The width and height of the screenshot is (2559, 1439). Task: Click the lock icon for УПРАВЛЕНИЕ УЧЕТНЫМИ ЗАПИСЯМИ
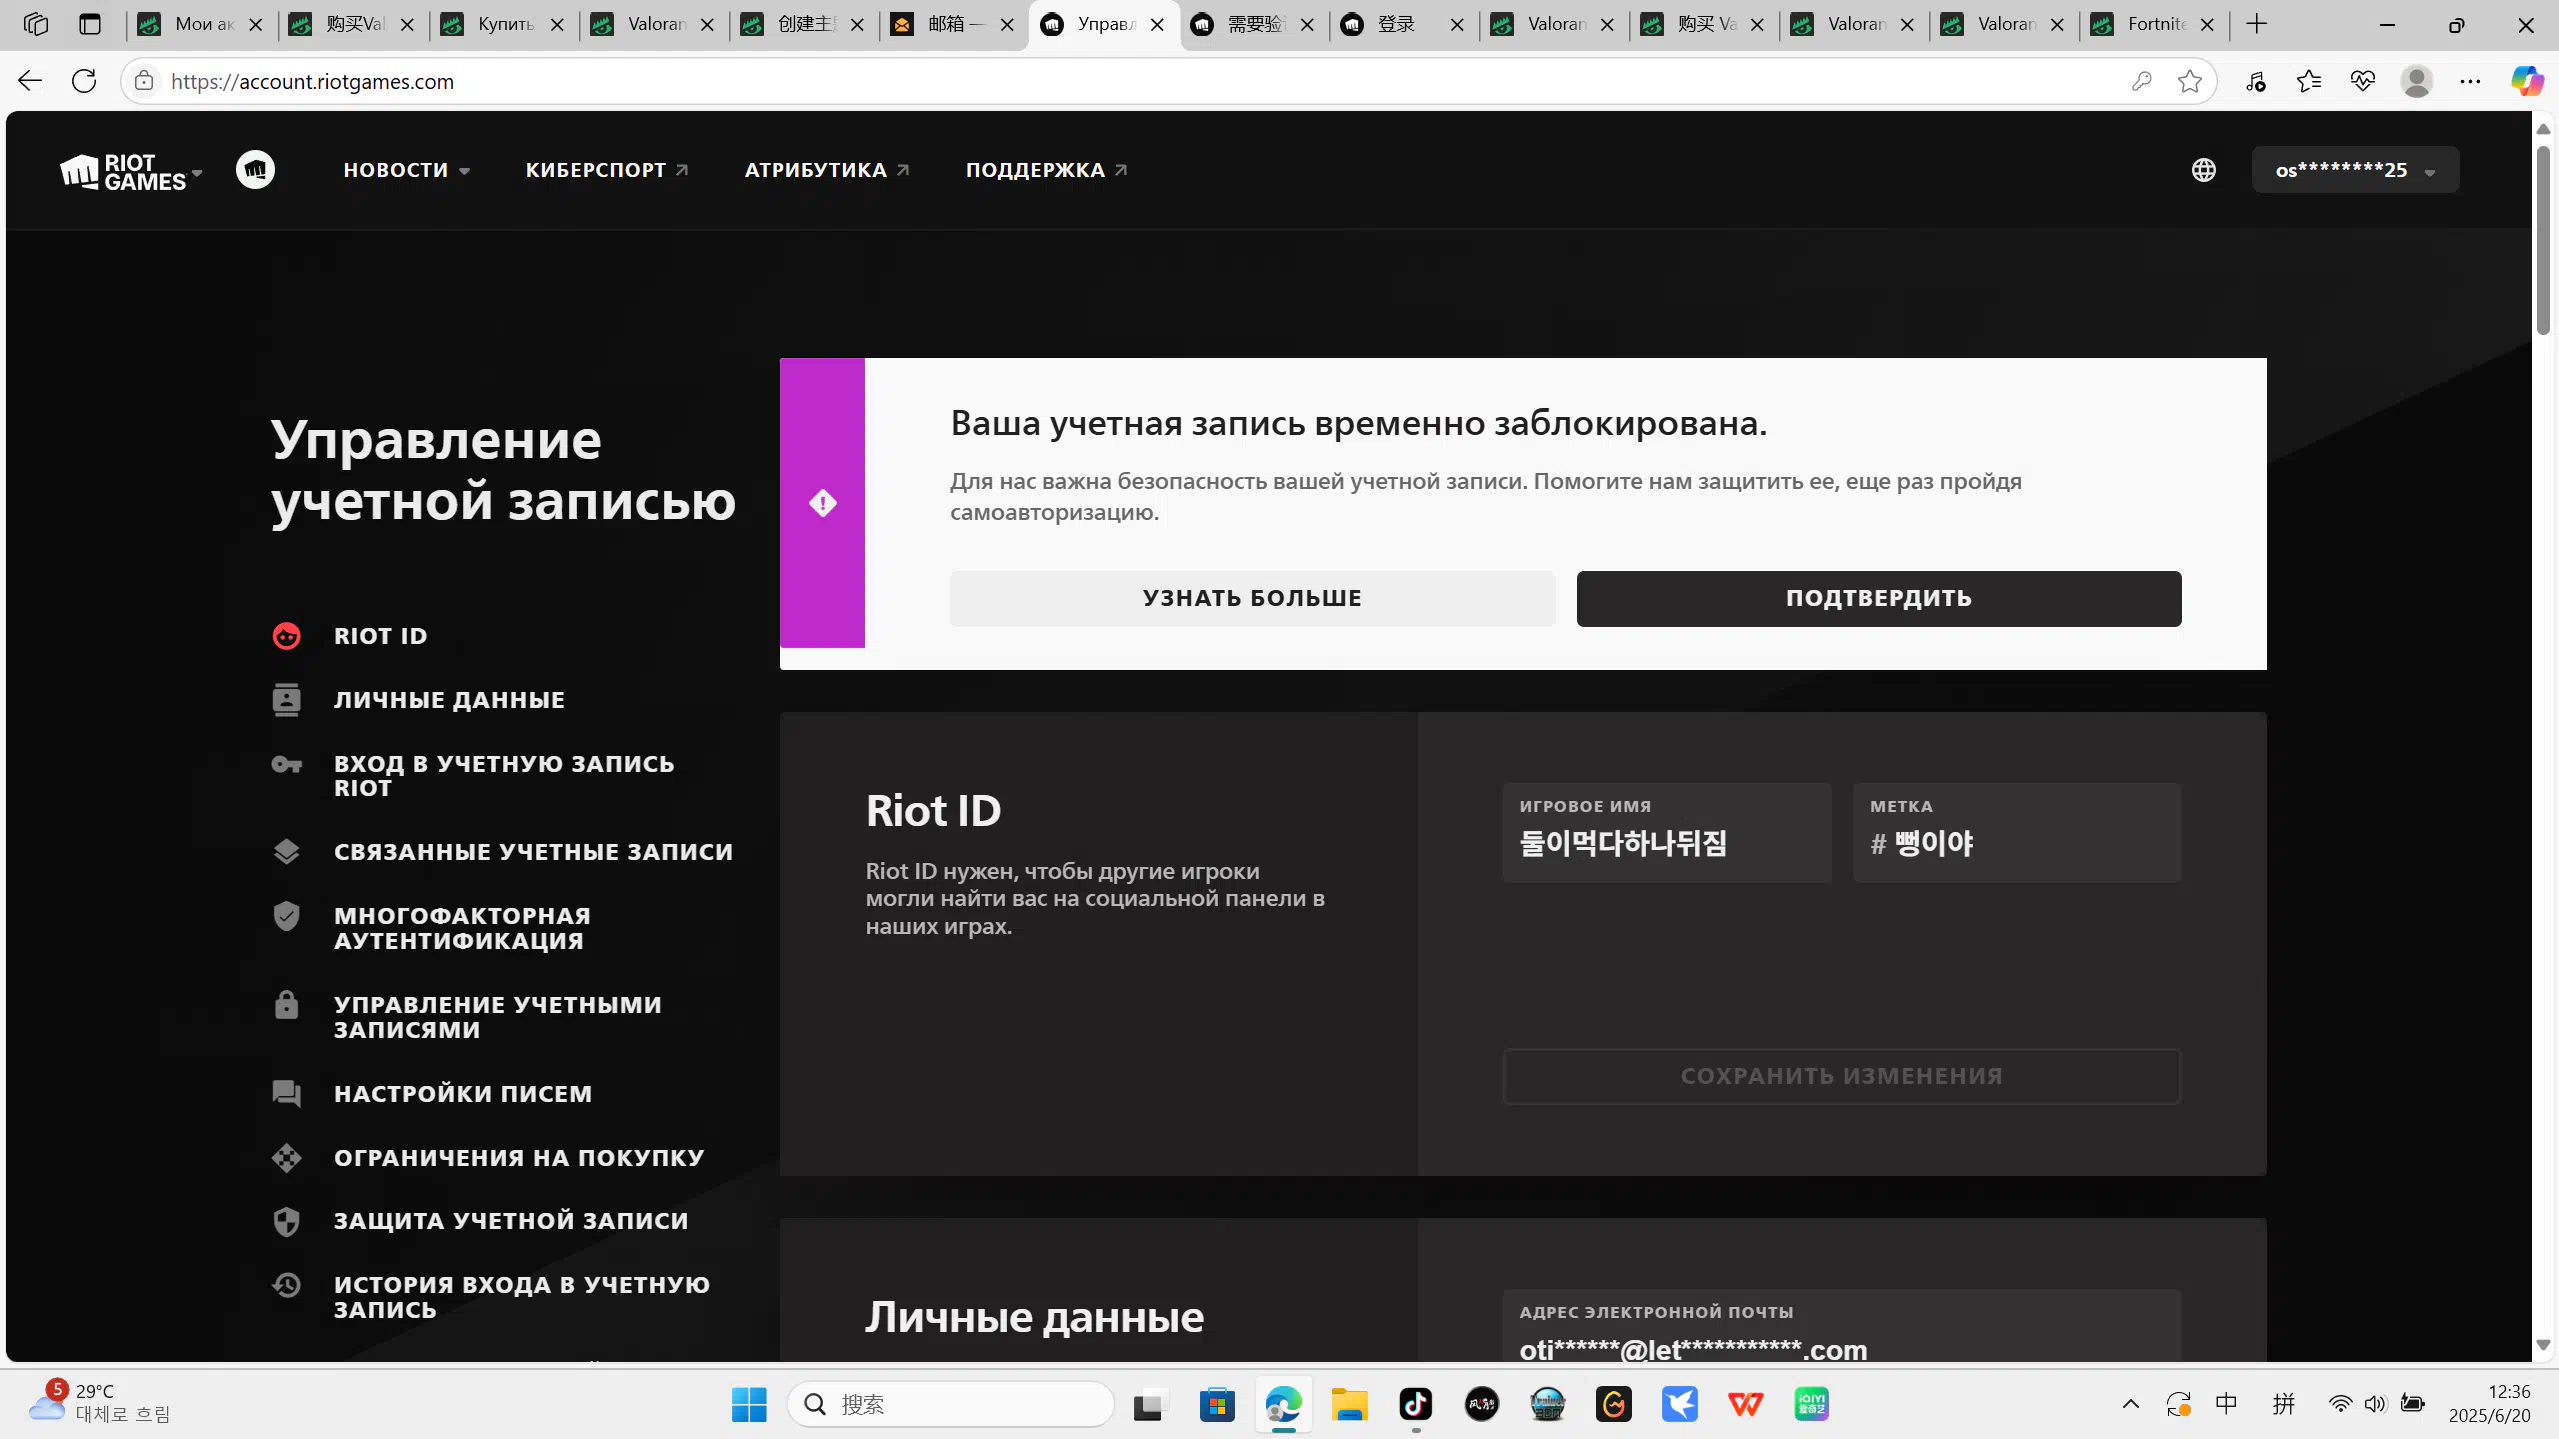point(286,1005)
